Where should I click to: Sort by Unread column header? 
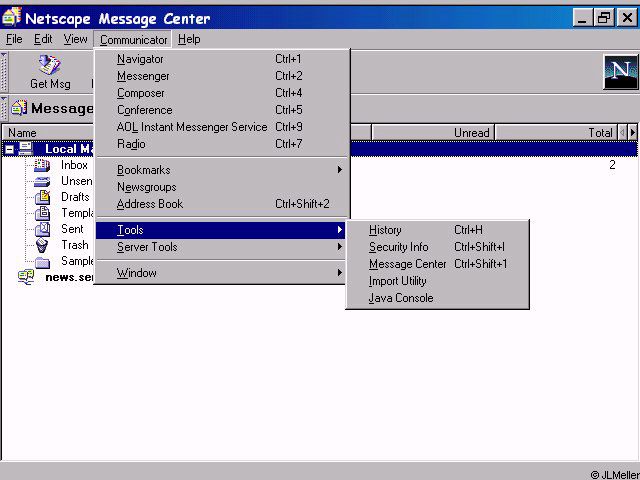pyautogui.click(x=433, y=133)
